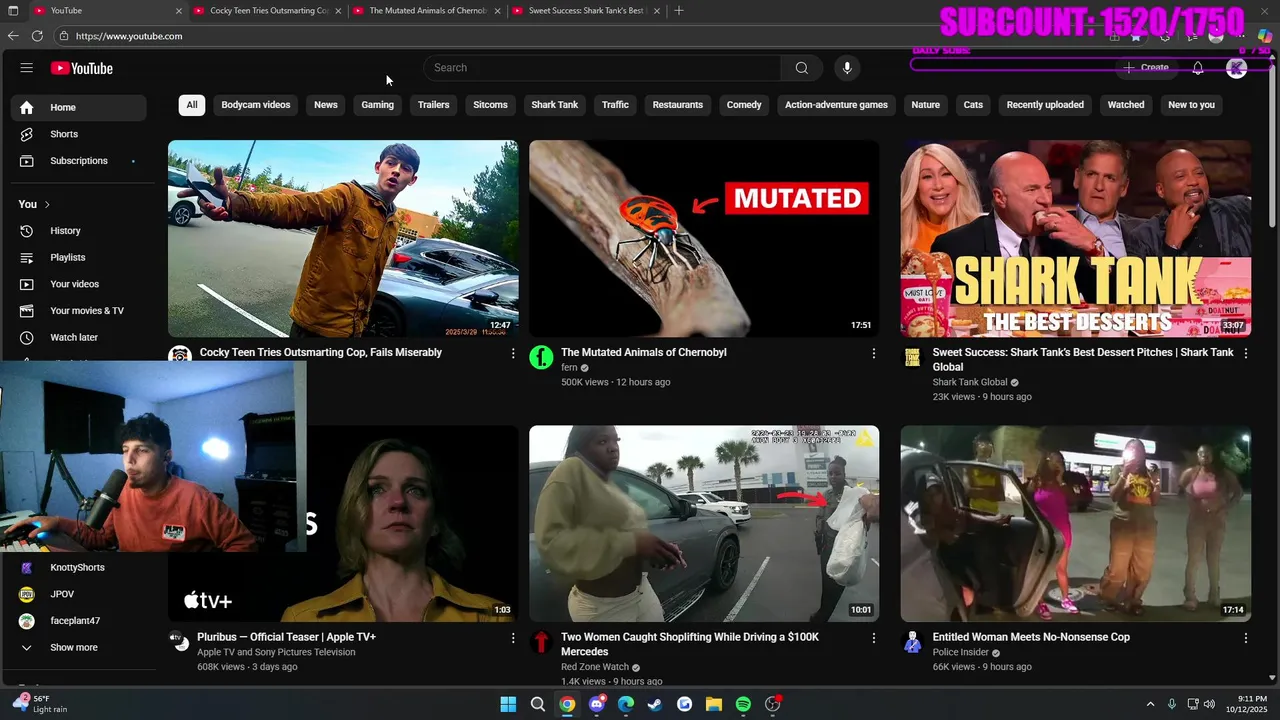Select the Traffic chip

[x=616, y=105]
